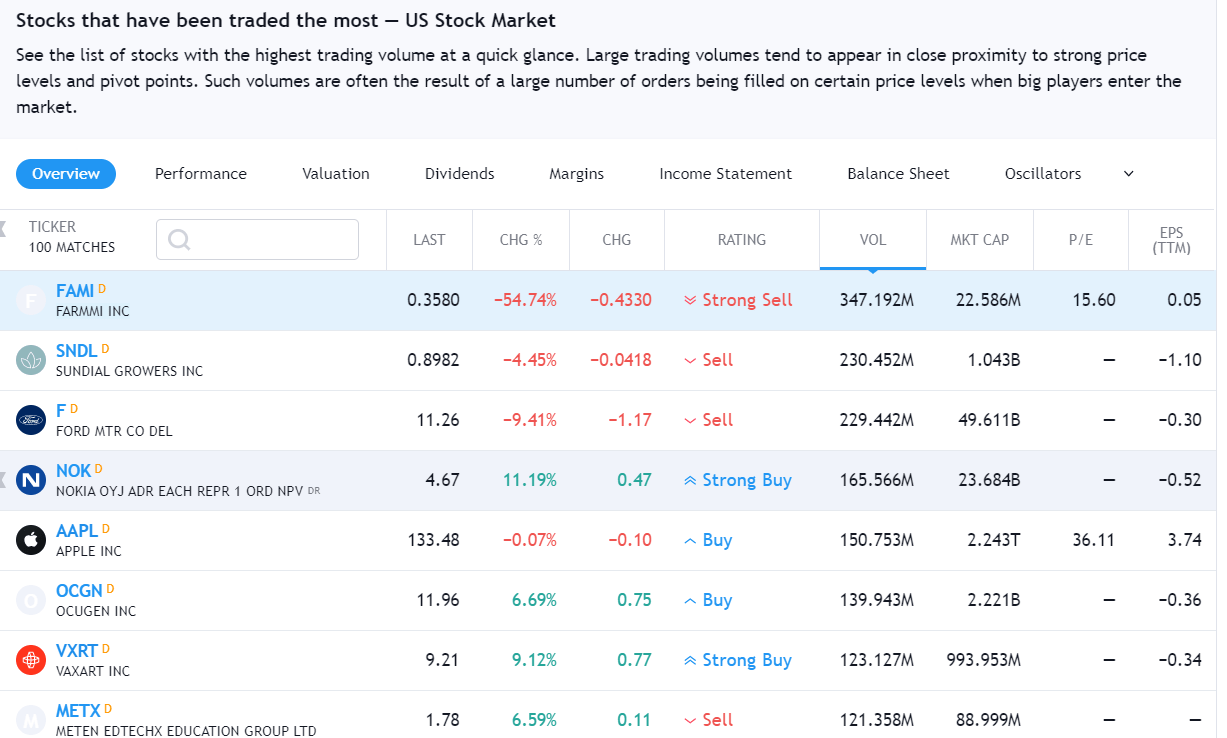1227x738 pixels.
Task: Click the 347.192M volume value
Action: point(877,300)
